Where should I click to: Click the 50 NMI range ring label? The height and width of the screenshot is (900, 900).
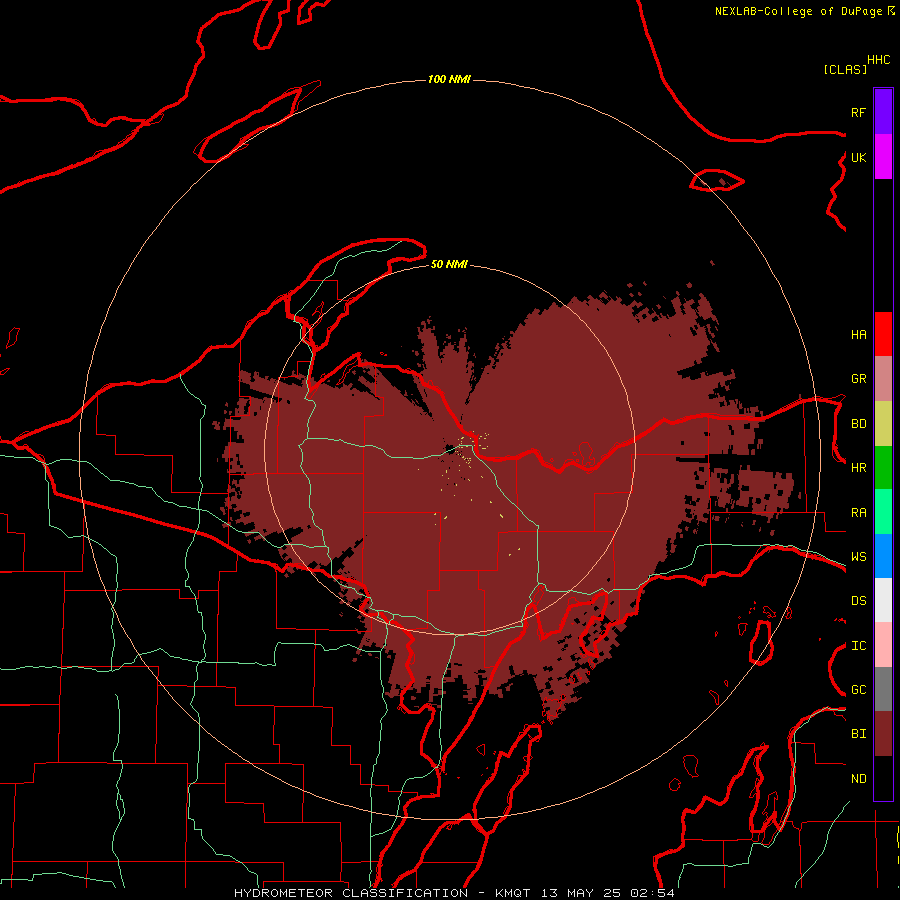pos(449,264)
